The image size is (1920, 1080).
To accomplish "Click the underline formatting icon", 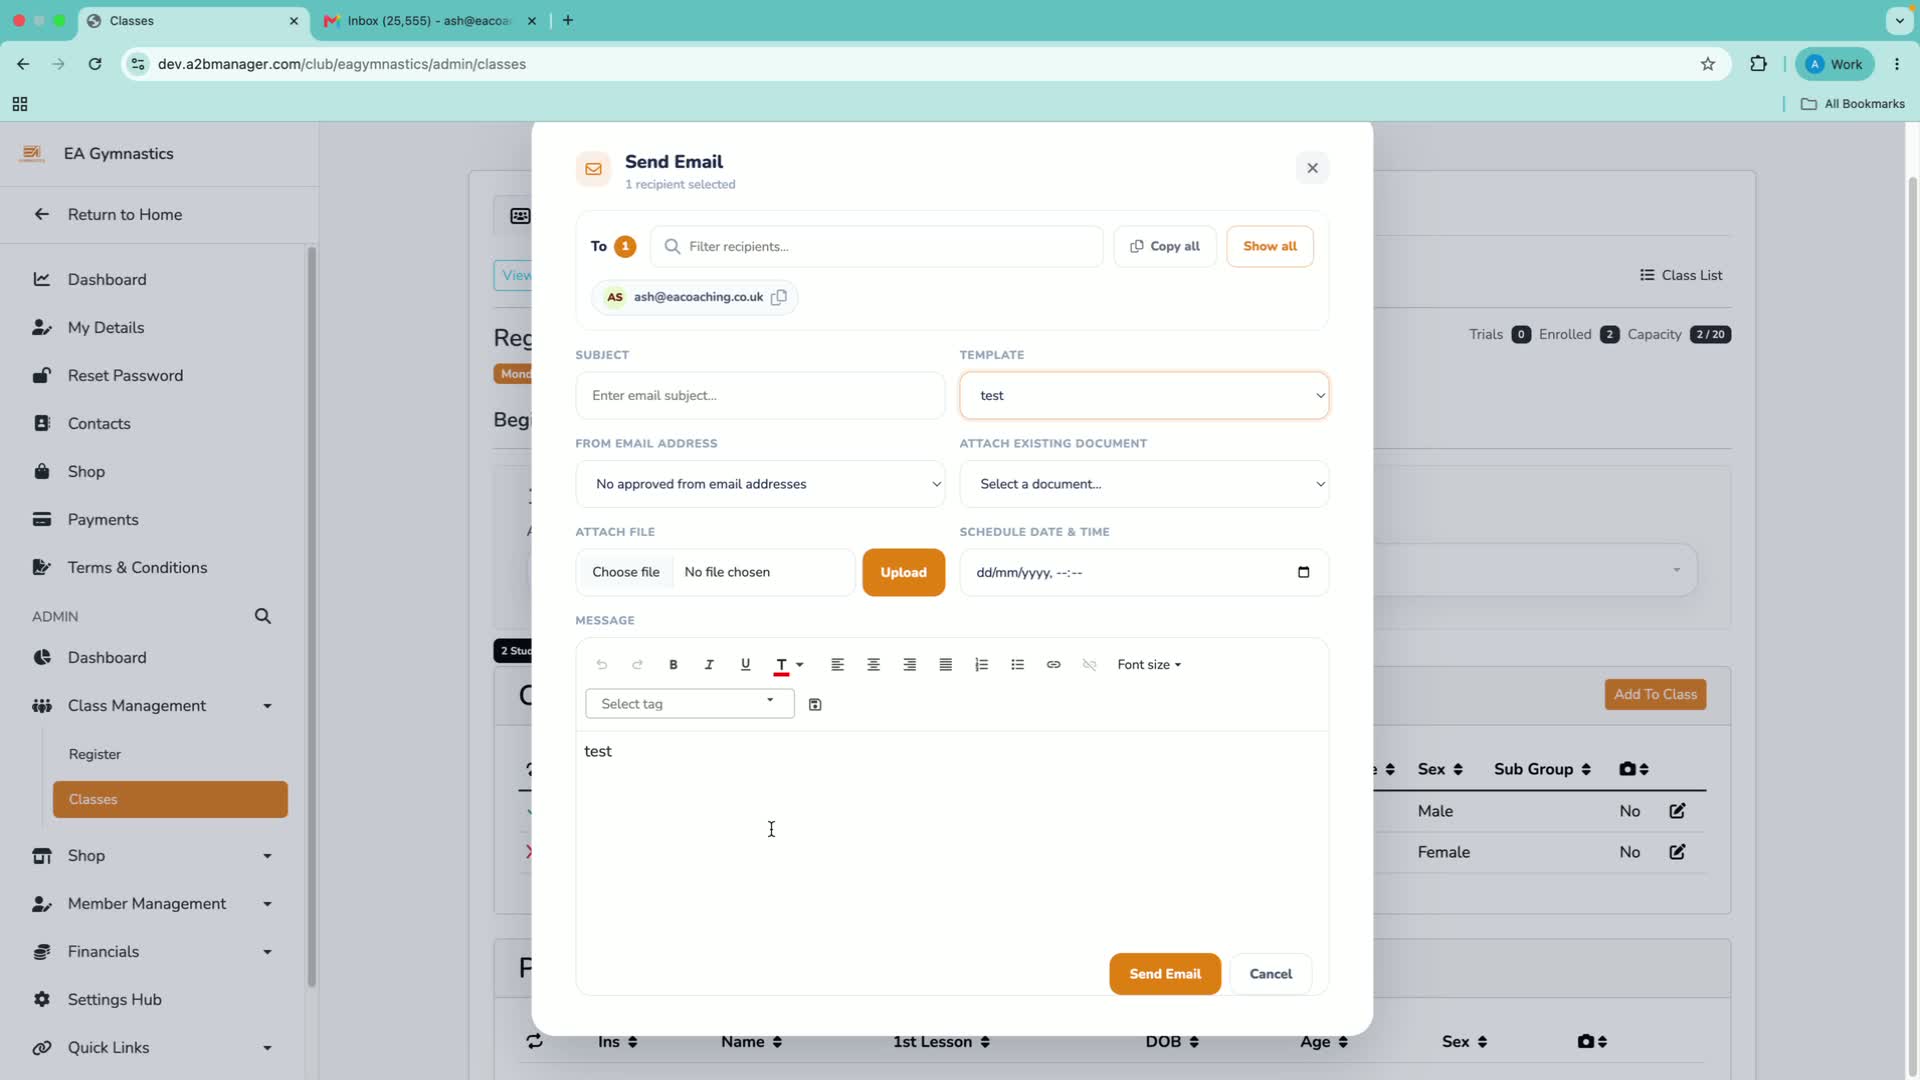I will tap(745, 665).
